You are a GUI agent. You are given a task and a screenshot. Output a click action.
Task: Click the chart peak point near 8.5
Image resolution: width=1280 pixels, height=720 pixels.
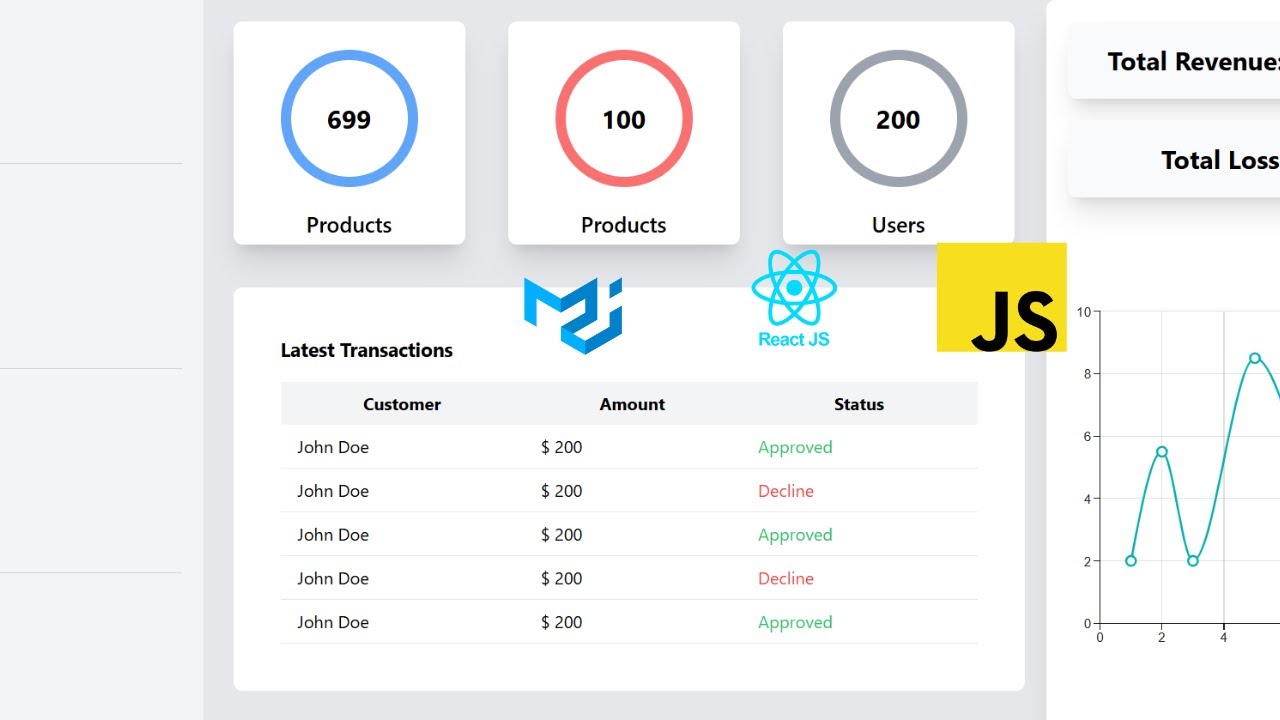click(x=1255, y=358)
